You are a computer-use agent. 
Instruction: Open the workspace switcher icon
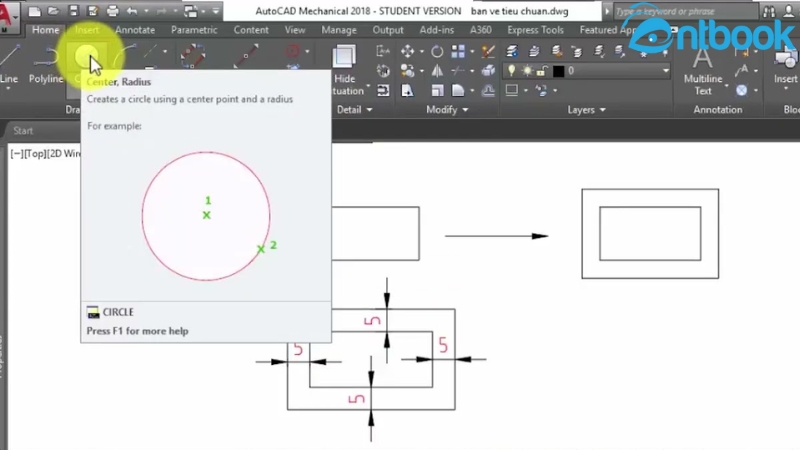point(191,11)
